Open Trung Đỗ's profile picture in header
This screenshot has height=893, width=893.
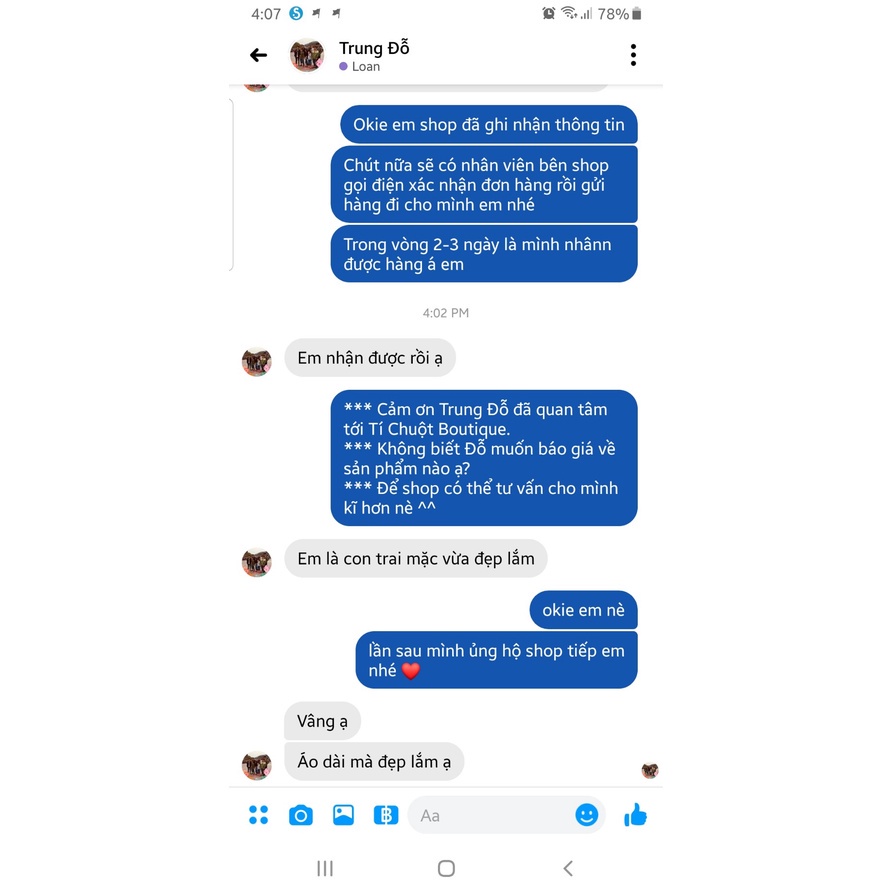pyautogui.click(x=307, y=55)
